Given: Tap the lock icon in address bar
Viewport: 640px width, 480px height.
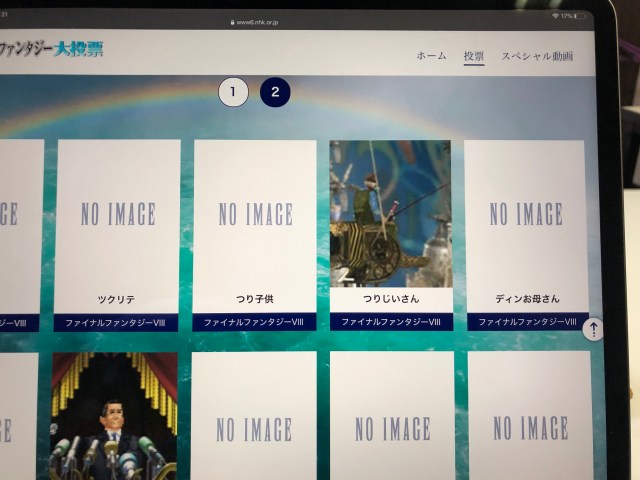Looking at the screenshot, I should pyautogui.click(x=233, y=19).
